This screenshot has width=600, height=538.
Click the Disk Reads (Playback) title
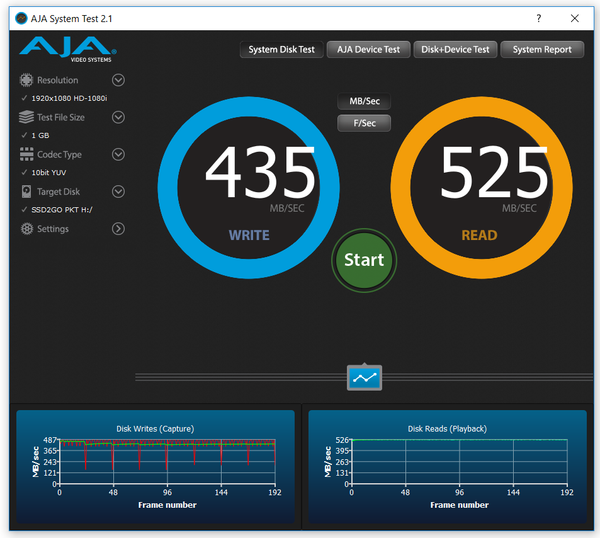(447, 429)
